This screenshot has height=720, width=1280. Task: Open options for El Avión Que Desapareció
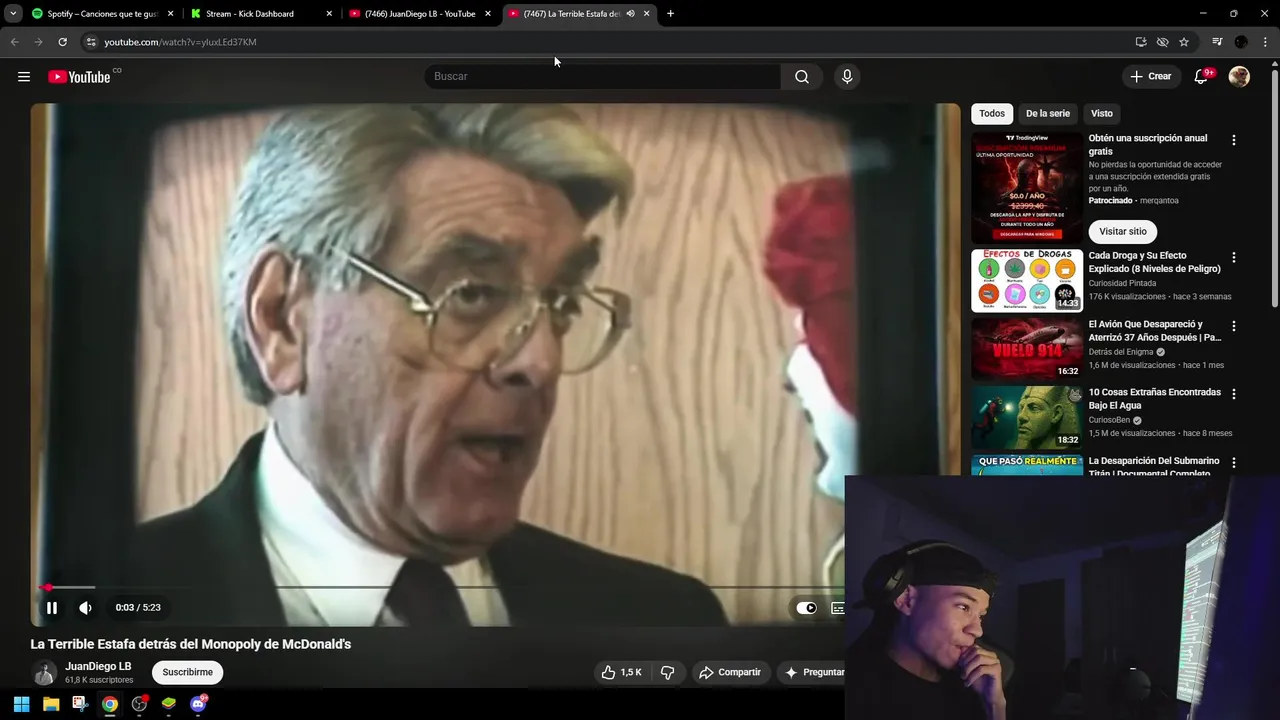pos(1233,326)
